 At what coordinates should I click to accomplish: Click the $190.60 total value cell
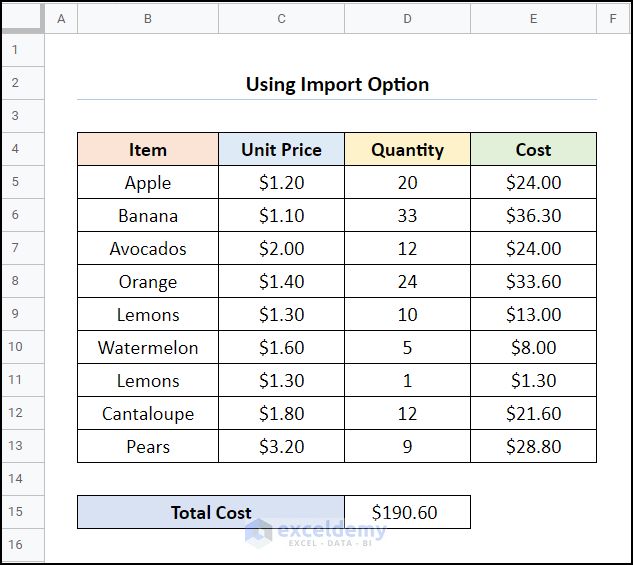point(405,513)
